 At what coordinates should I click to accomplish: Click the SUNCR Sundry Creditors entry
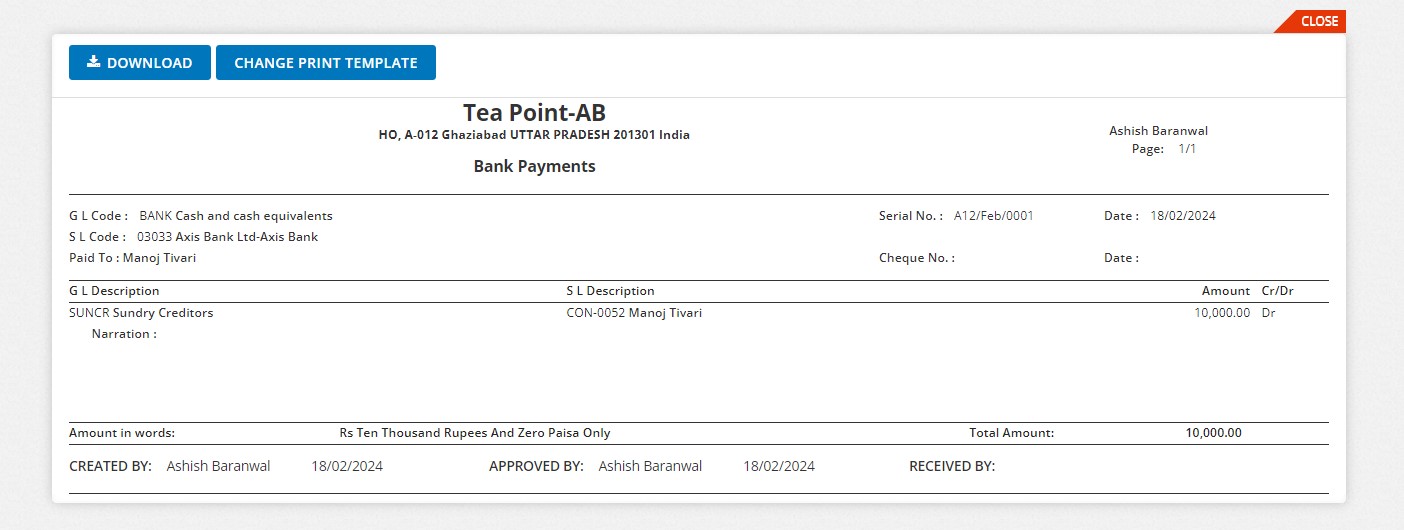pyautogui.click(x=141, y=313)
